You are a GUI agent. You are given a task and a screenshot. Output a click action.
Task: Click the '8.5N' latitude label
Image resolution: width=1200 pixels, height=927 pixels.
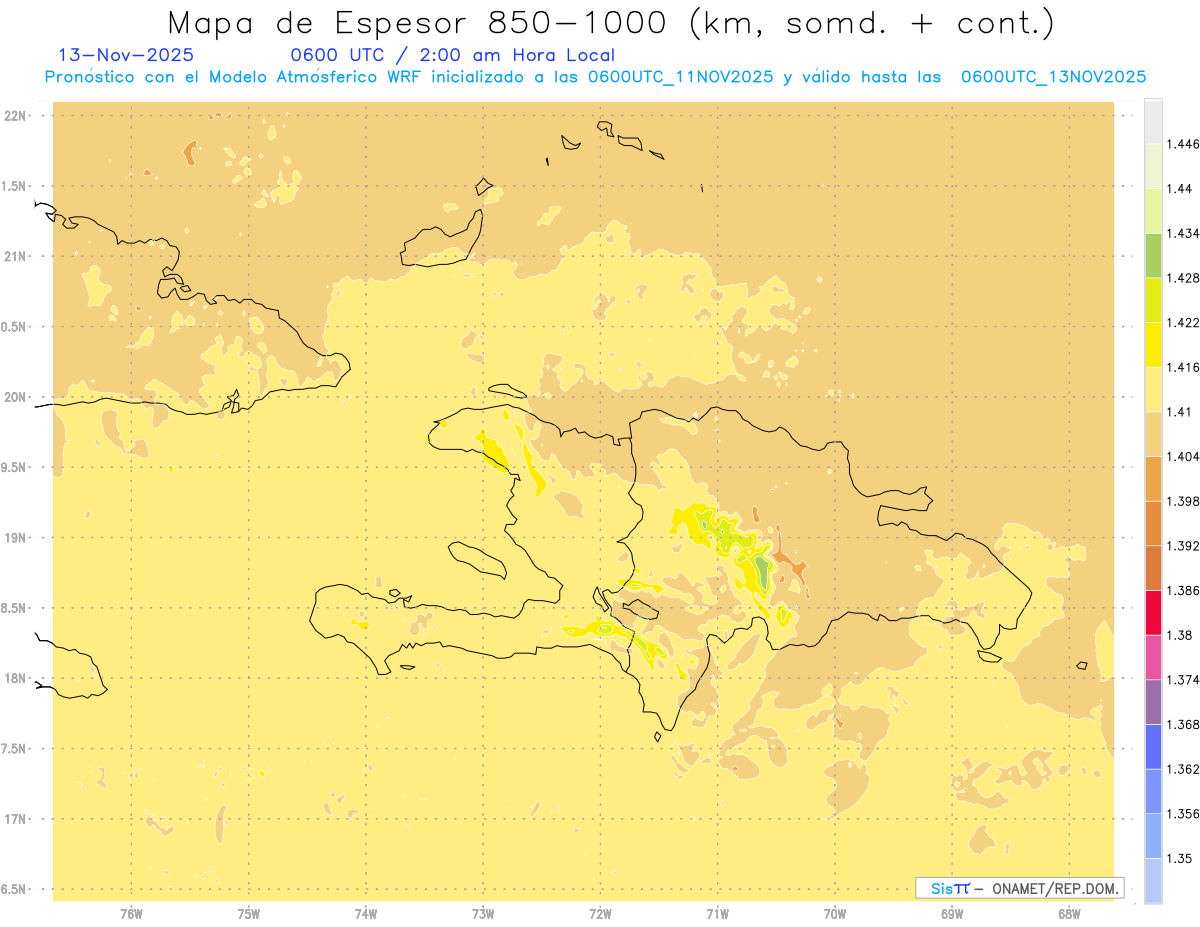(x=15, y=608)
